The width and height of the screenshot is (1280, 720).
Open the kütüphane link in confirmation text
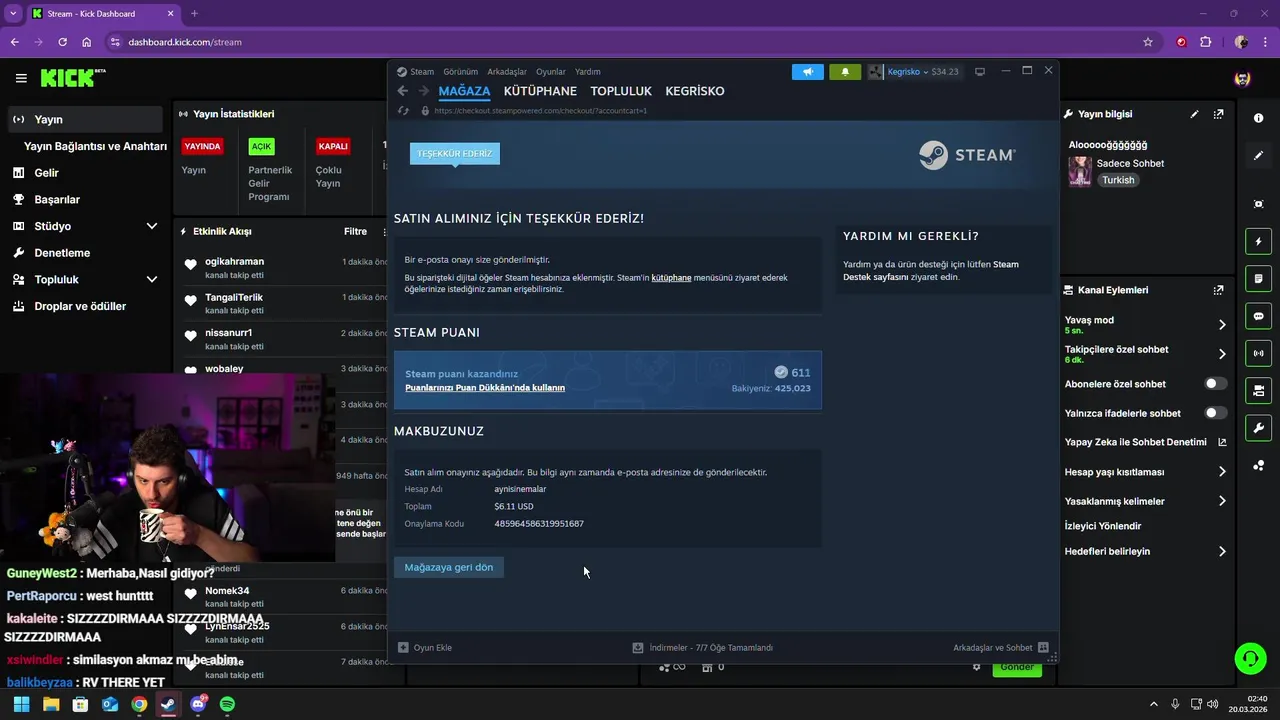pos(671,277)
